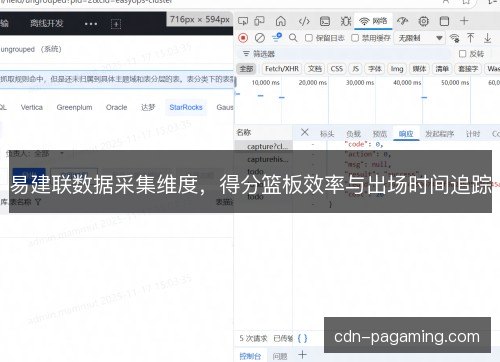The width and height of the screenshot is (500, 362).
Task: Stop recording network log red button
Action: (243, 38)
